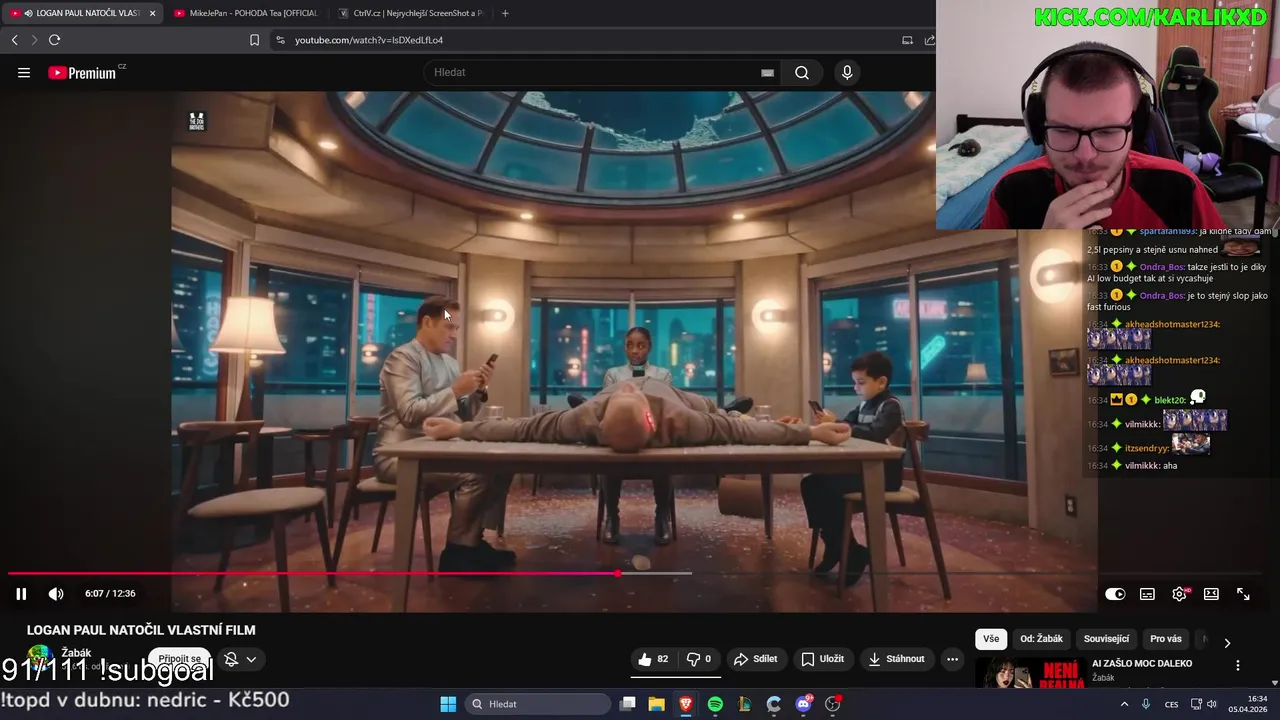Open AI ZAŠLO MOC DALEKO video title
The width and height of the screenshot is (1280, 720).
pos(1142,663)
